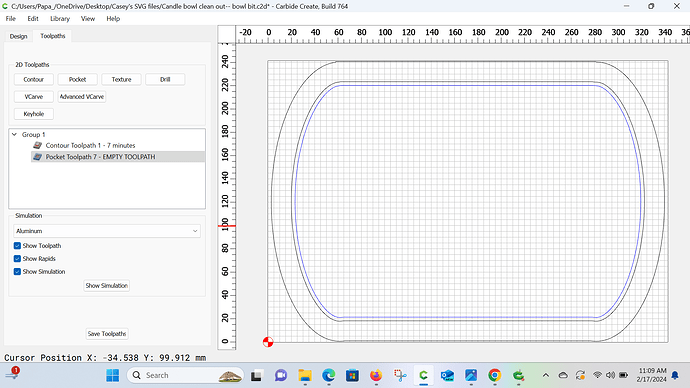This screenshot has width=690, height=388.
Task: Open the Photos app from the taskbar
Action: [471, 376]
